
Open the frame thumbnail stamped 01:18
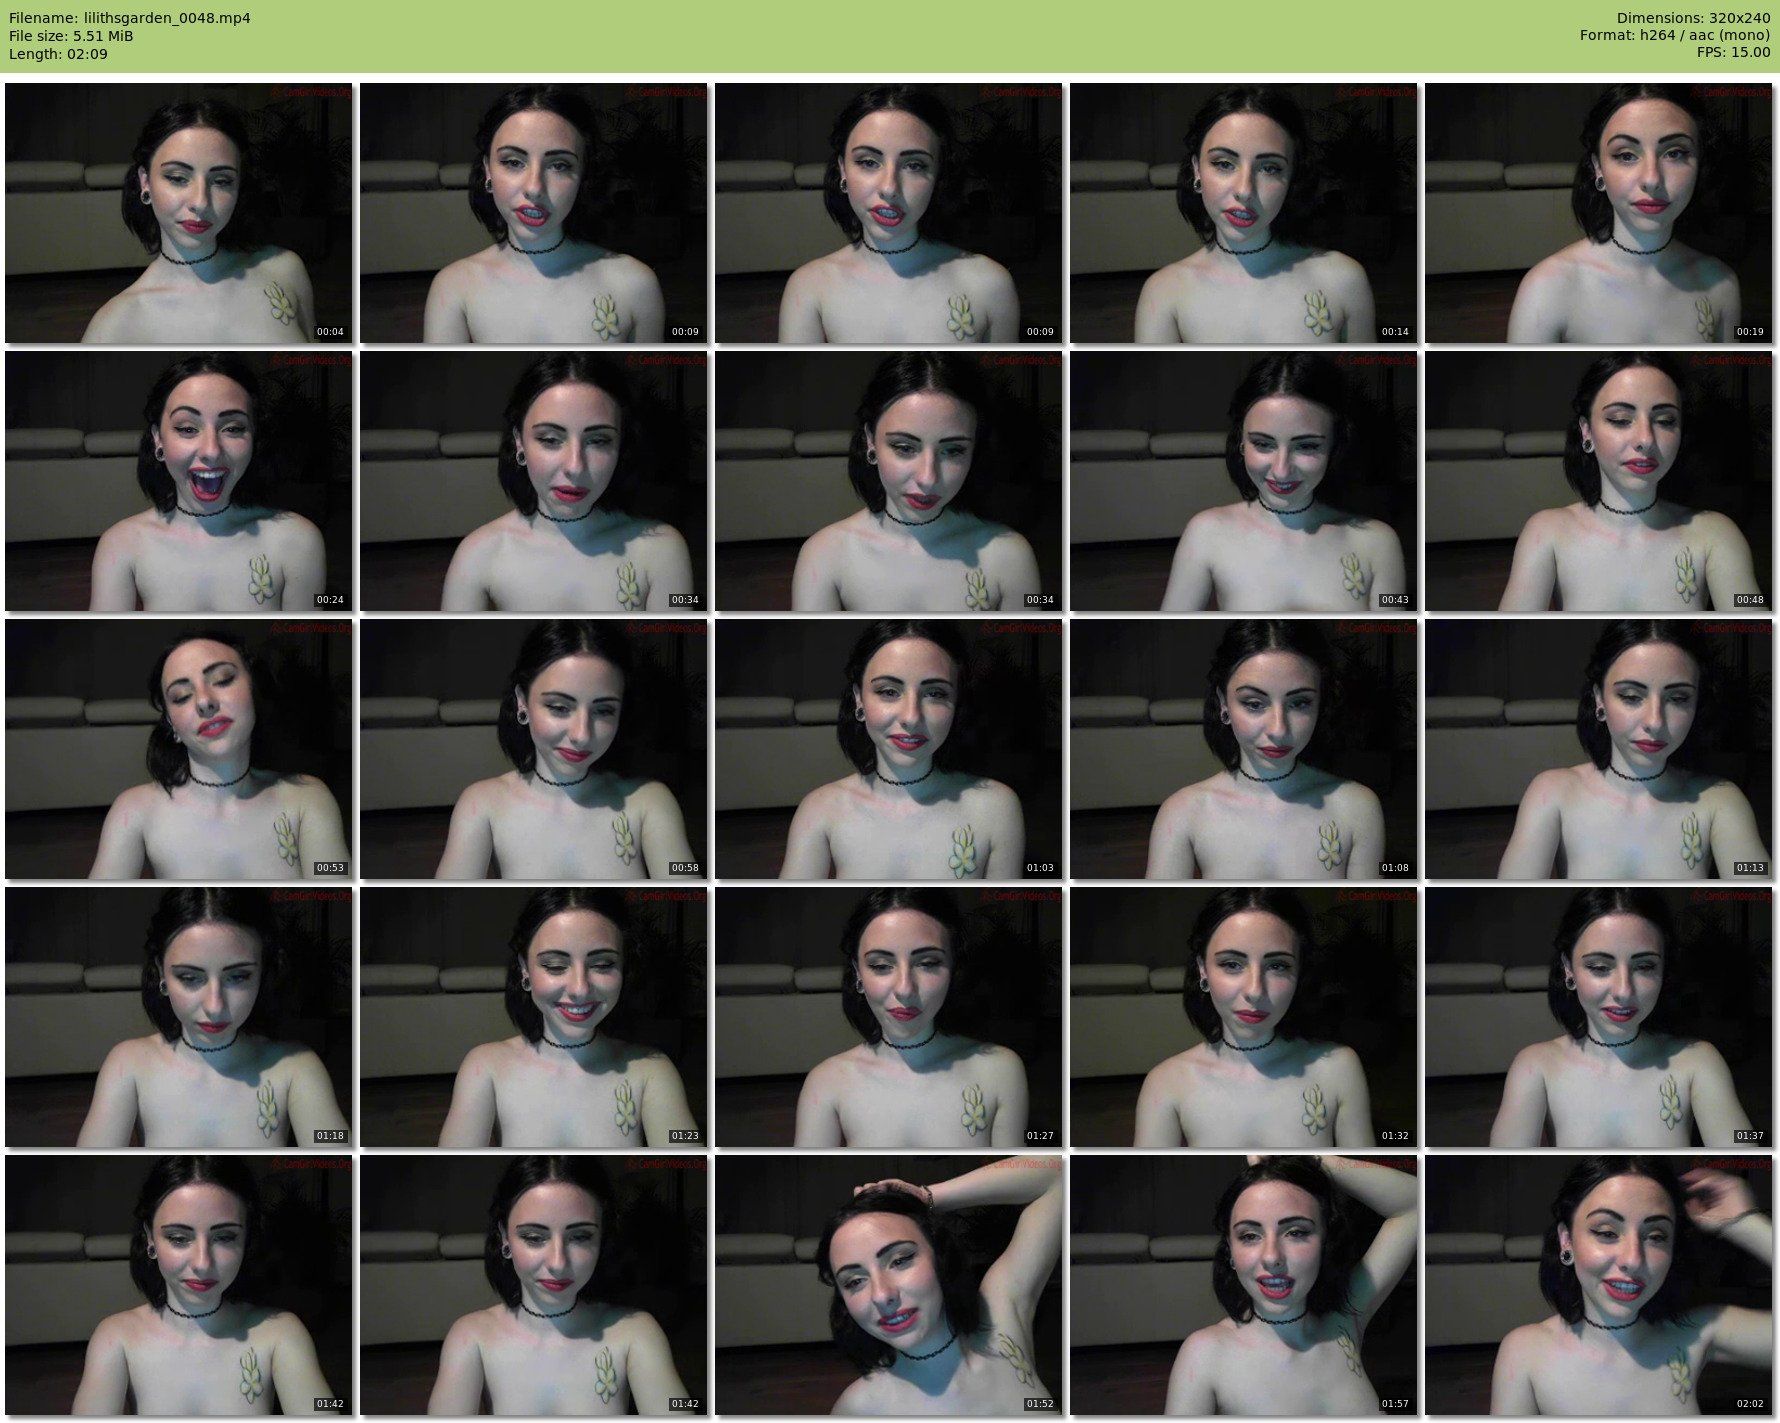179,1017
